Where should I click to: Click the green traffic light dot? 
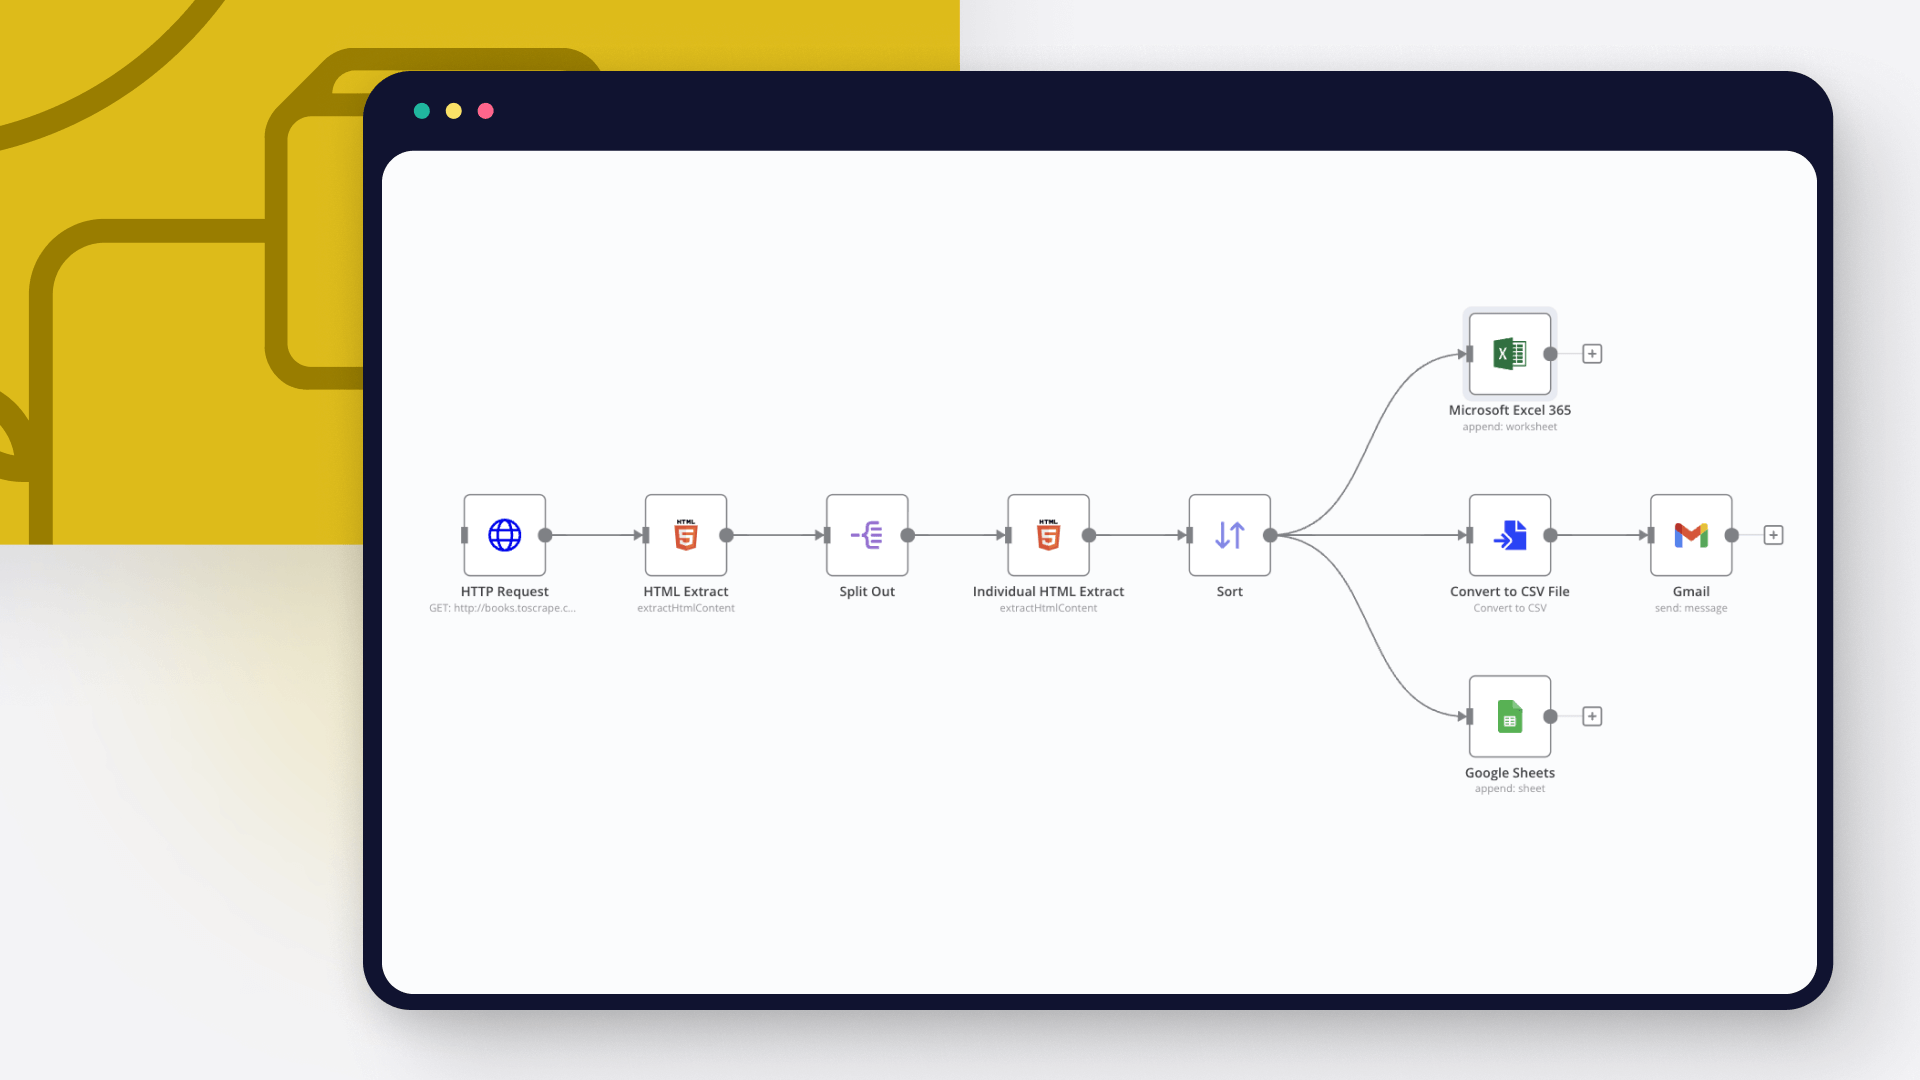[x=422, y=111]
